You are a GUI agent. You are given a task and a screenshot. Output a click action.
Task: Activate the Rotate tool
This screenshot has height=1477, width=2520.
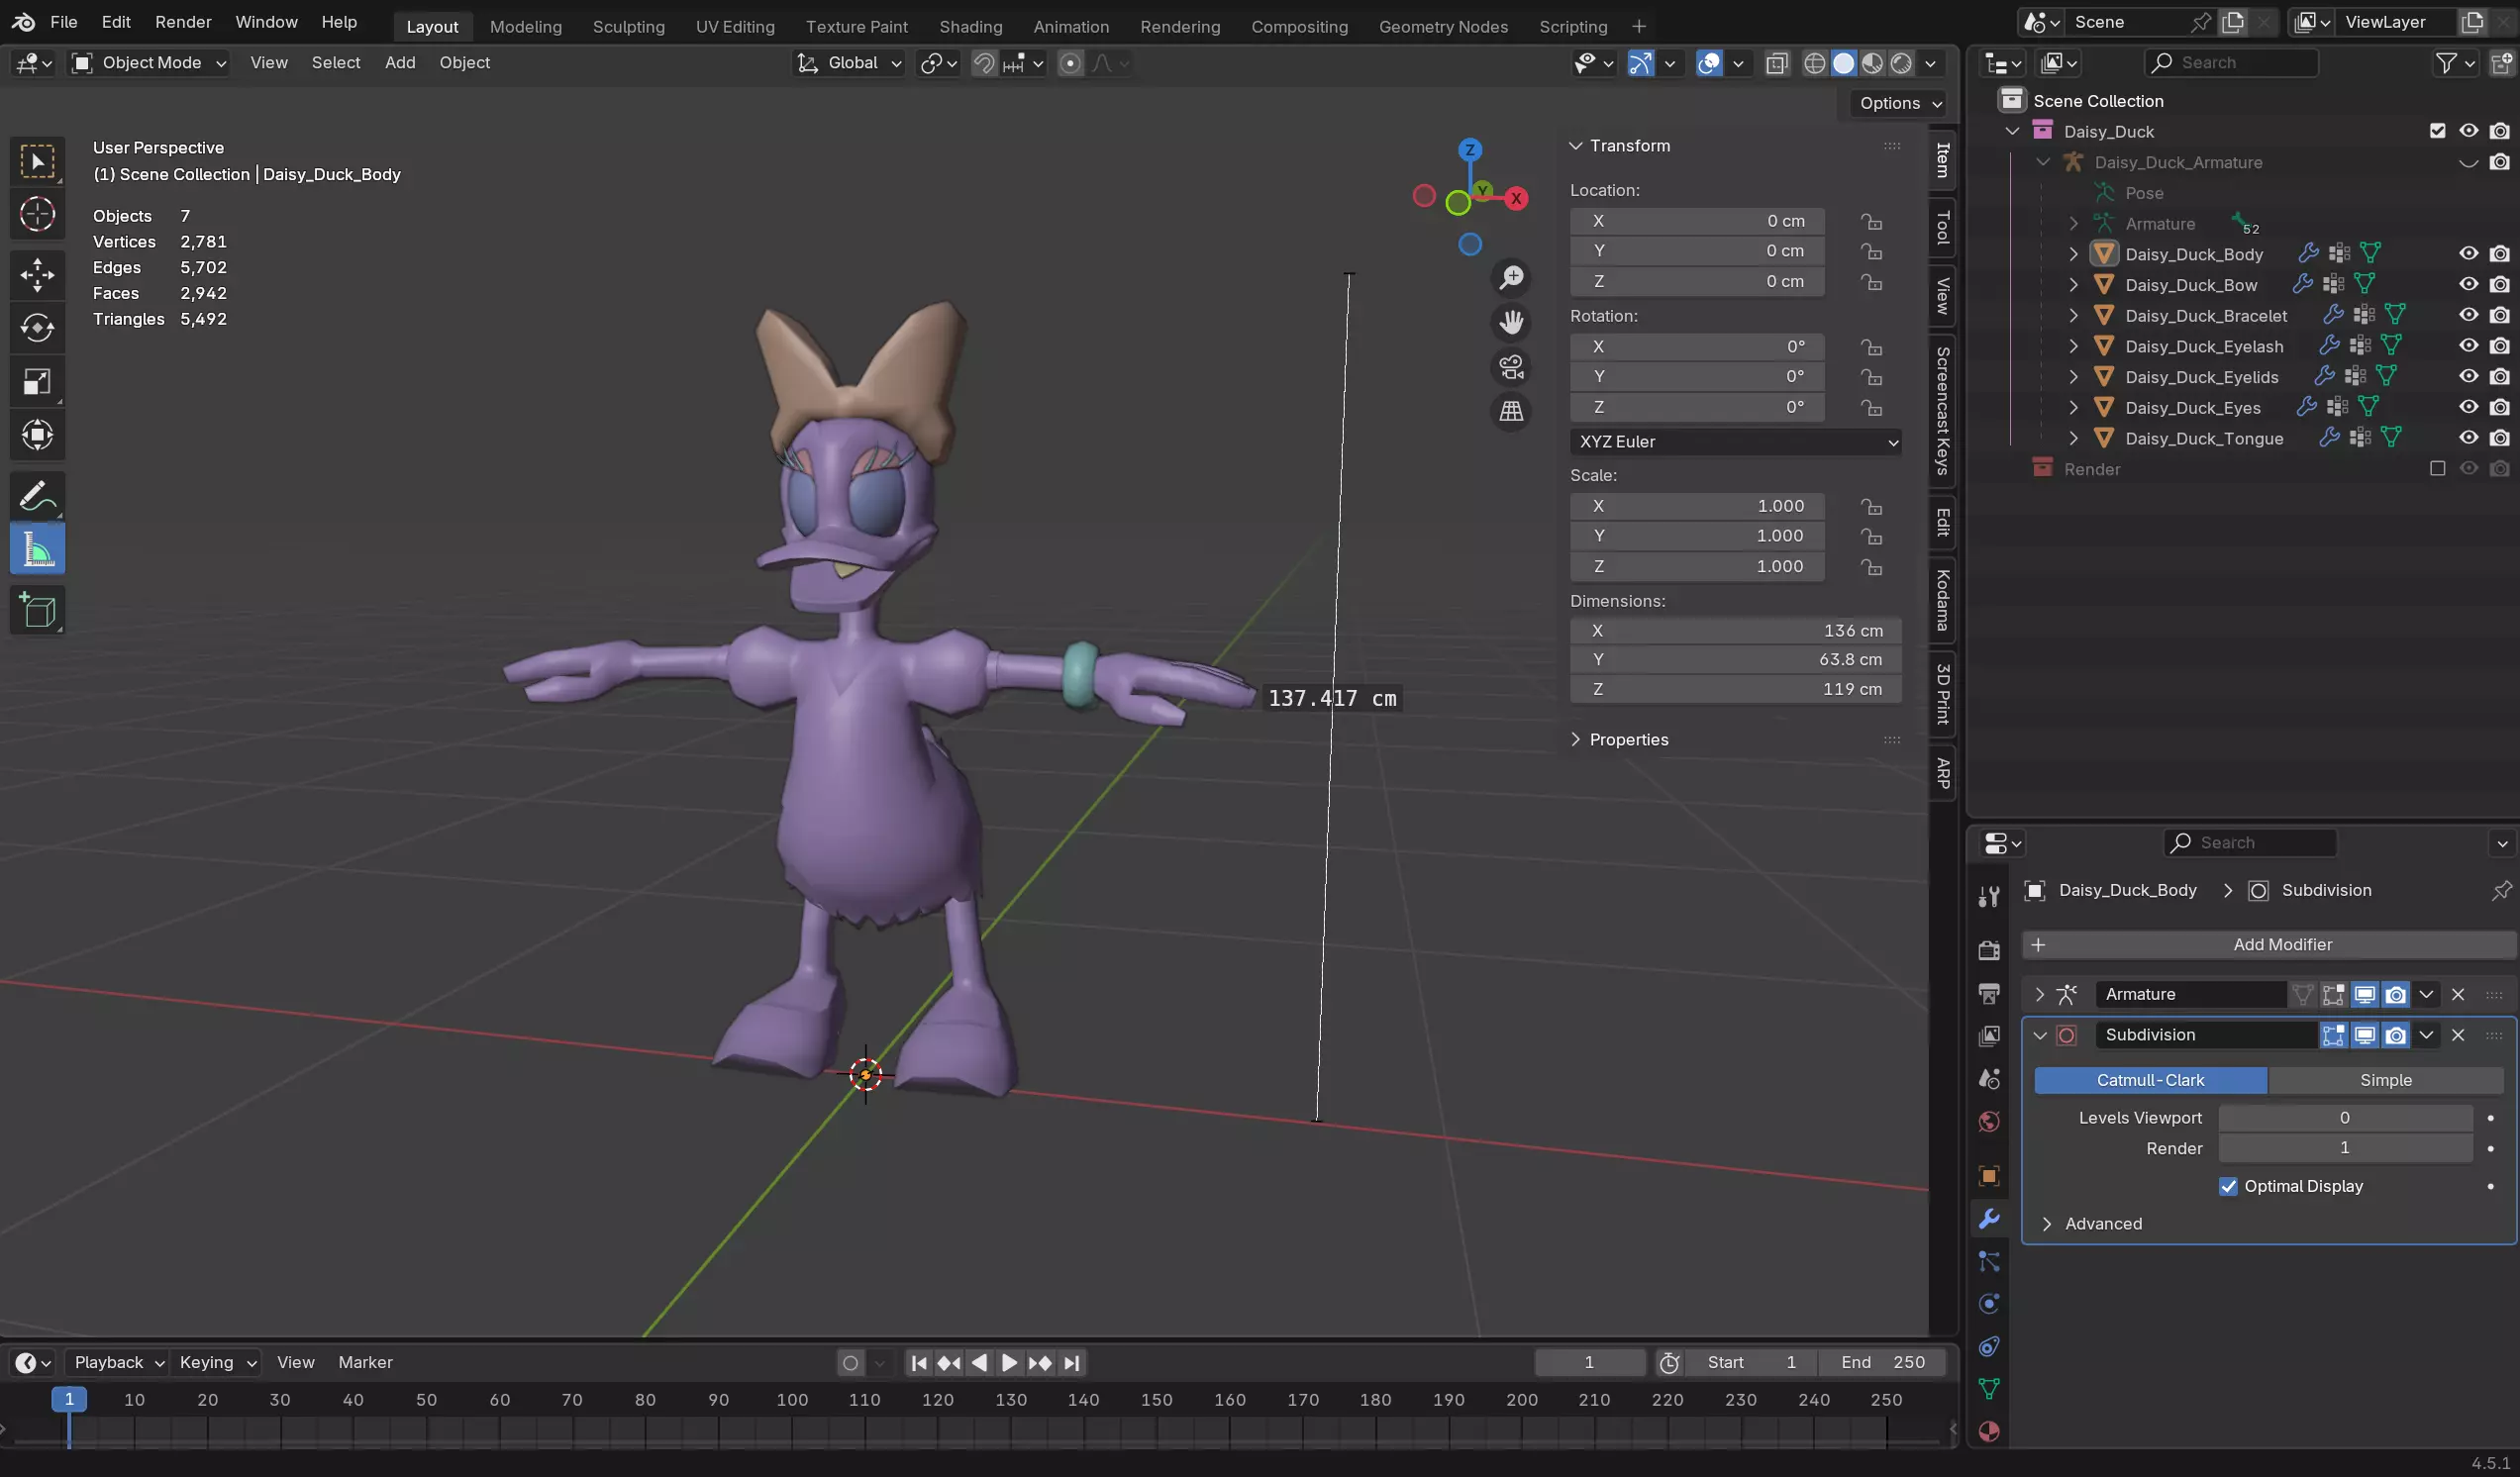click(x=37, y=328)
